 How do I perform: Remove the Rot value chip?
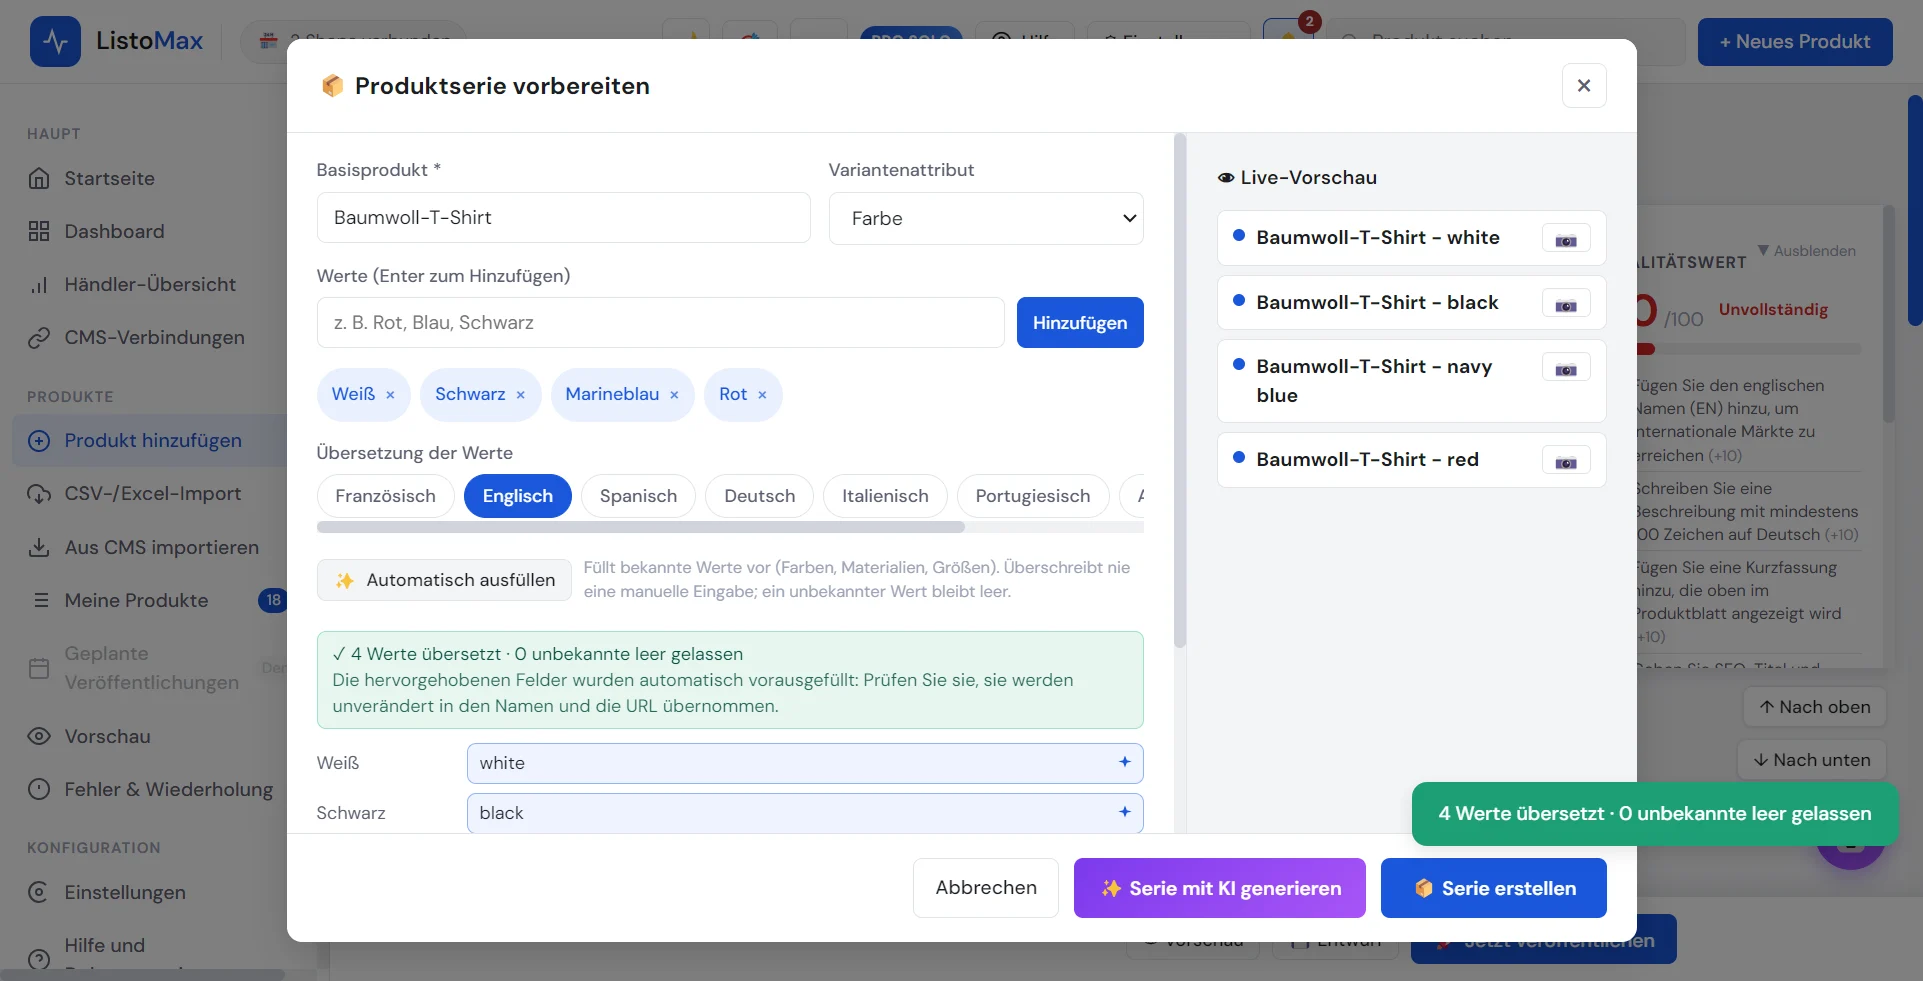tap(762, 395)
